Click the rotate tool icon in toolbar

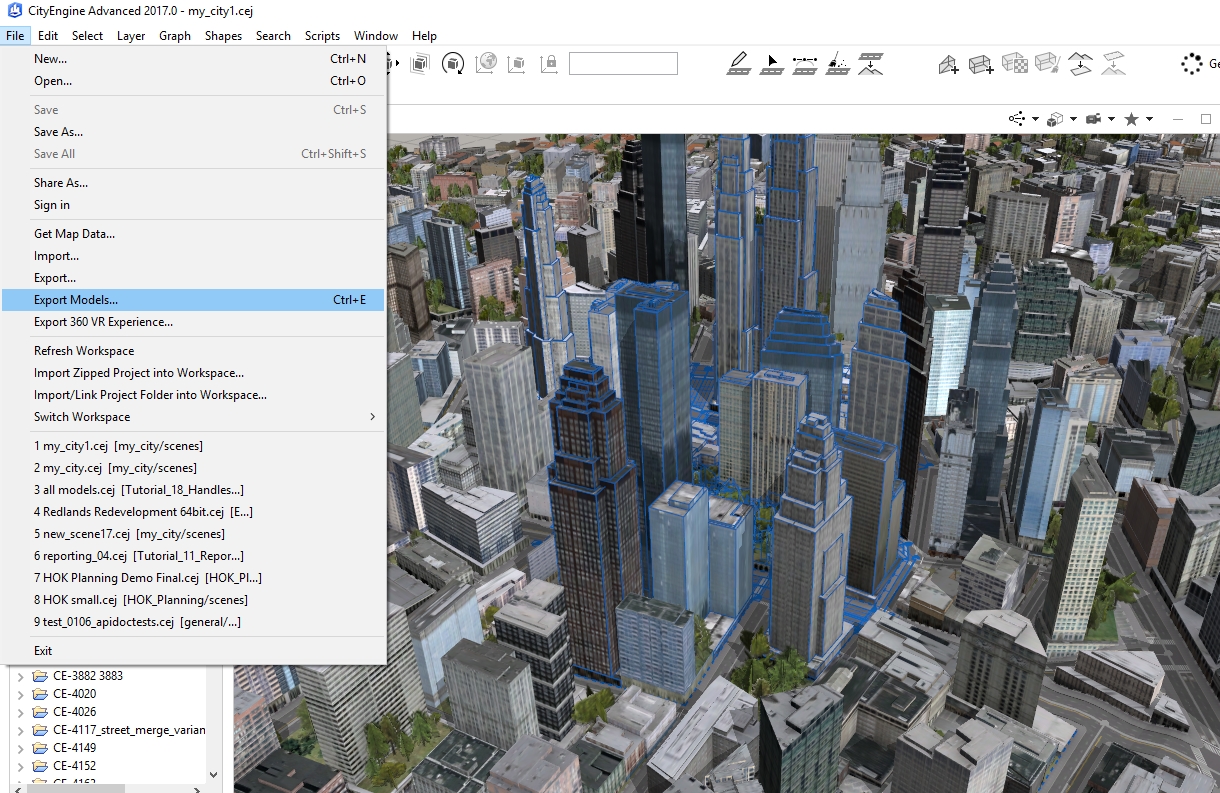coord(453,63)
